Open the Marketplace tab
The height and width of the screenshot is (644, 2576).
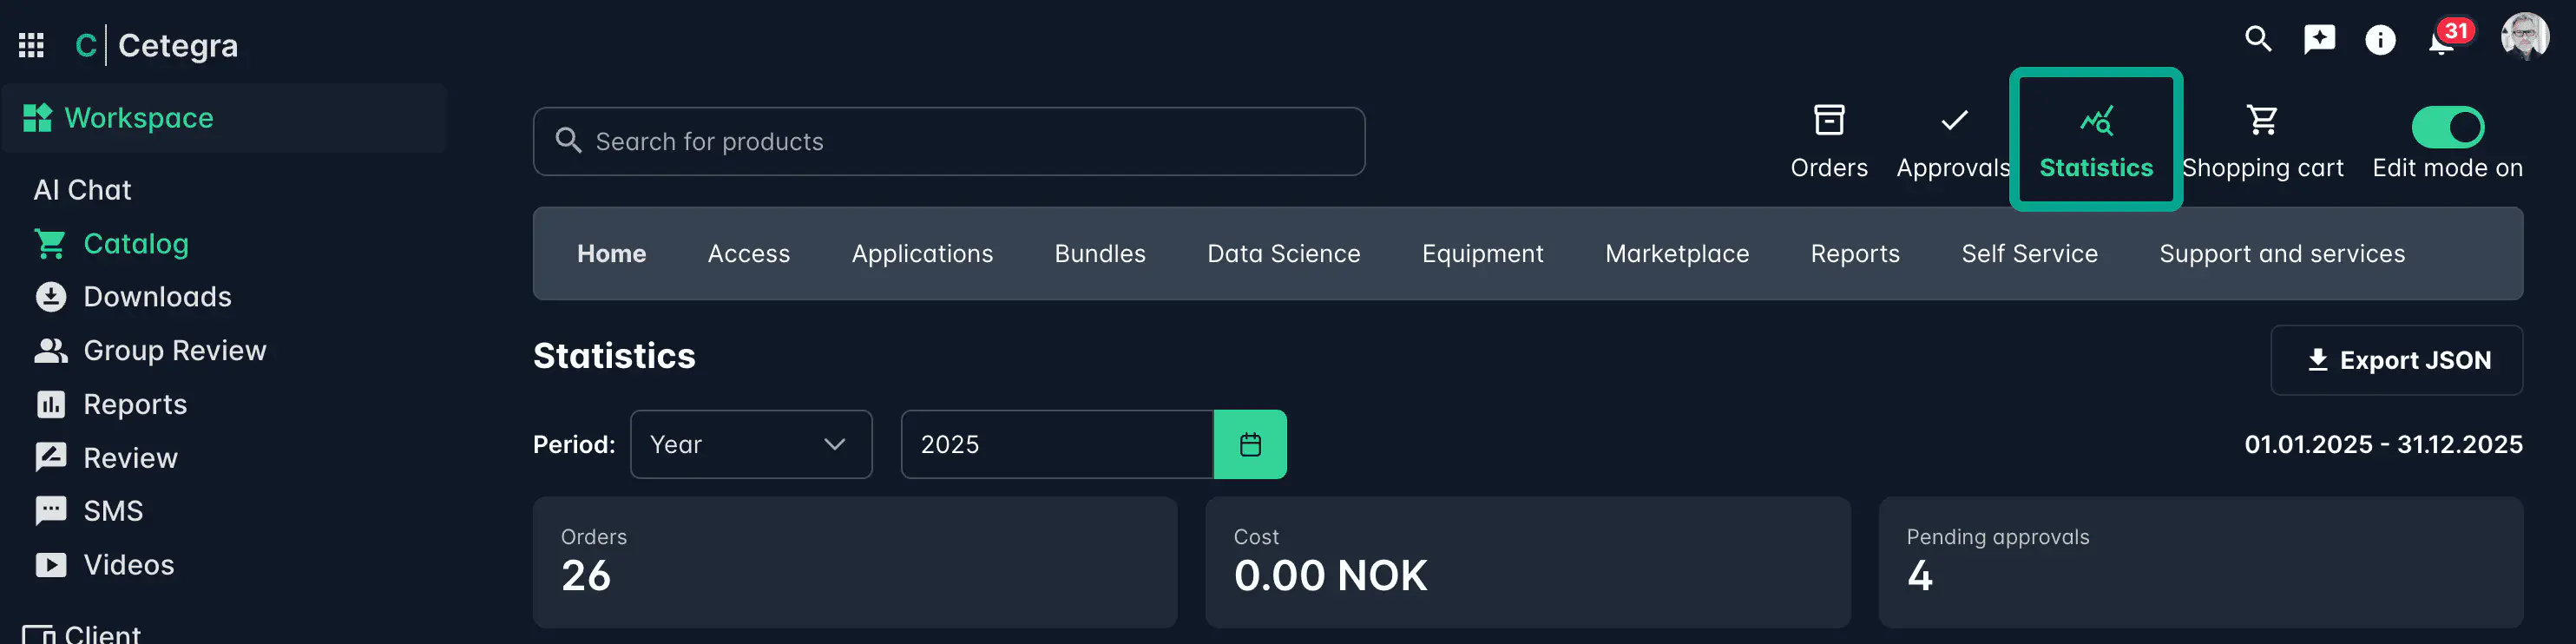(1677, 253)
